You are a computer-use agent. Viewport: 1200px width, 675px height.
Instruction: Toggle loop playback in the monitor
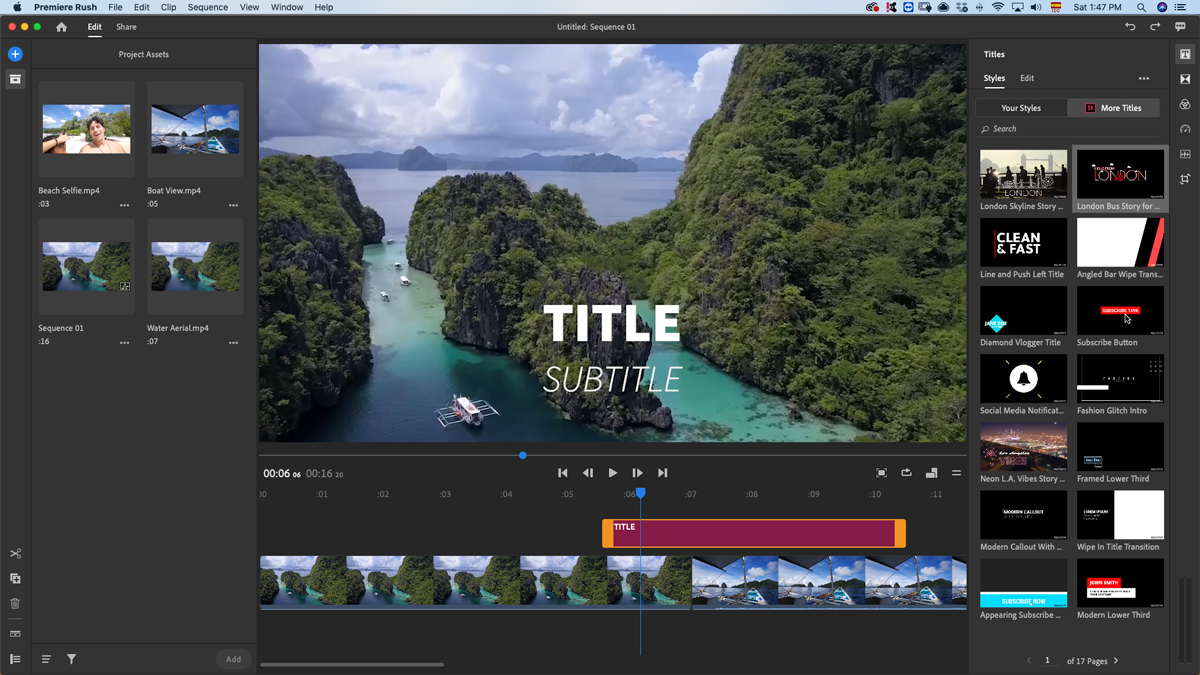tap(906, 473)
